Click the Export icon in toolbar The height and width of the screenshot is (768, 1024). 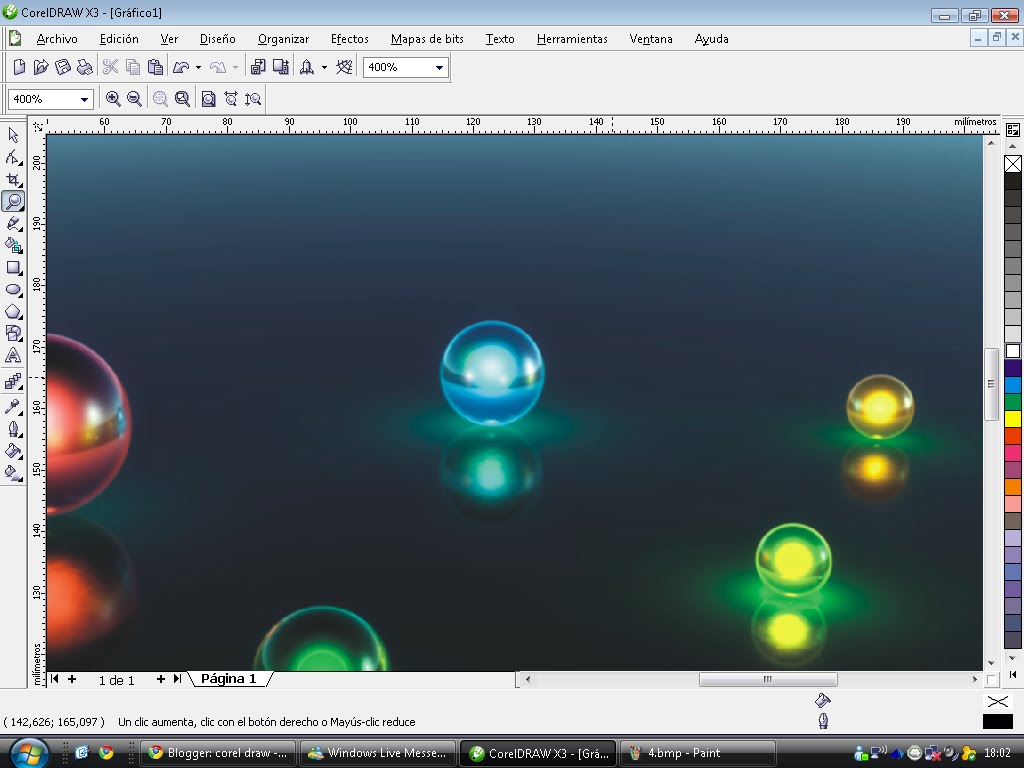[x=281, y=67]
